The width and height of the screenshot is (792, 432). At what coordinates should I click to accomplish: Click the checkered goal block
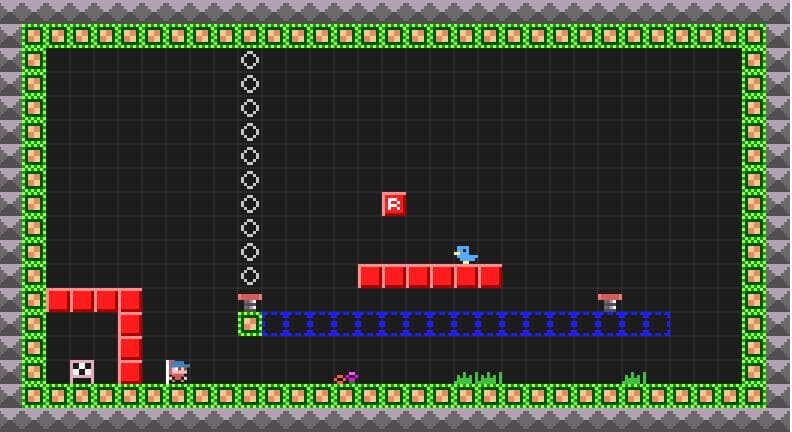82,371
